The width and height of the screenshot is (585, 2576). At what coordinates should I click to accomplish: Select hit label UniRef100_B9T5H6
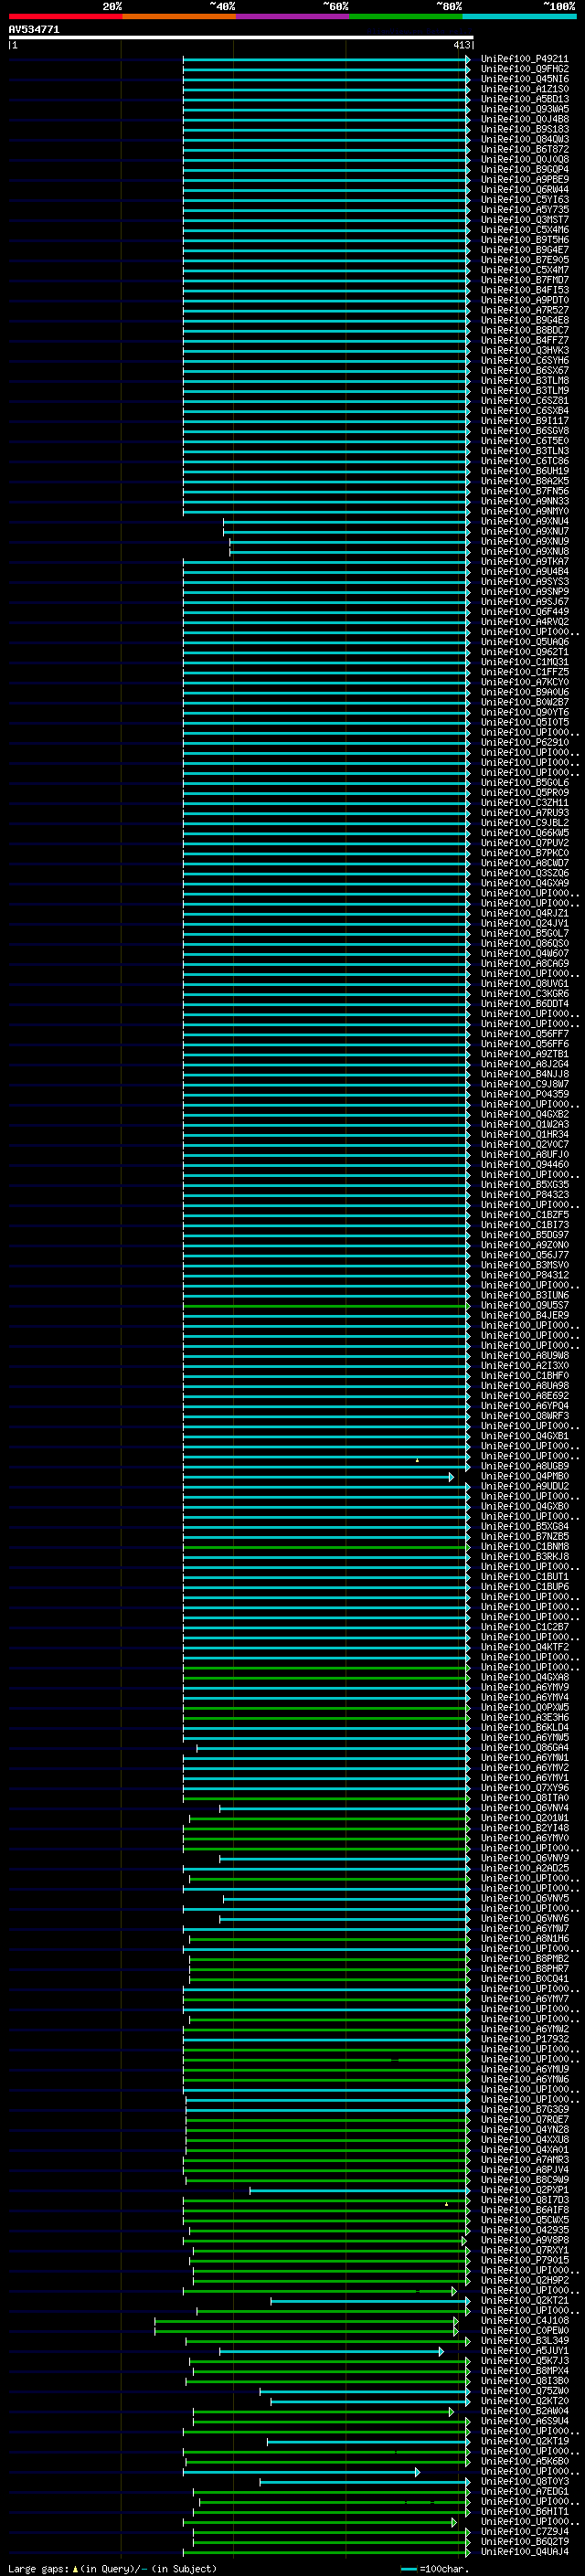[524, 240]
